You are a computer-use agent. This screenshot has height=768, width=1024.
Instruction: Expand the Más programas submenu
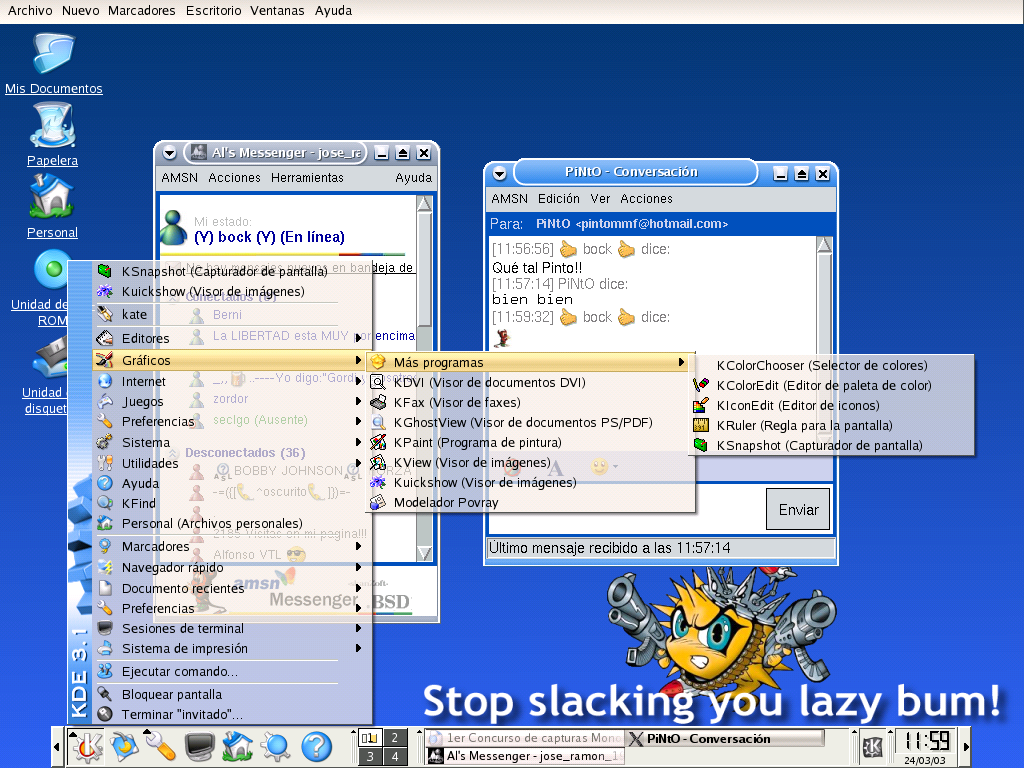(x=530, y=362)
